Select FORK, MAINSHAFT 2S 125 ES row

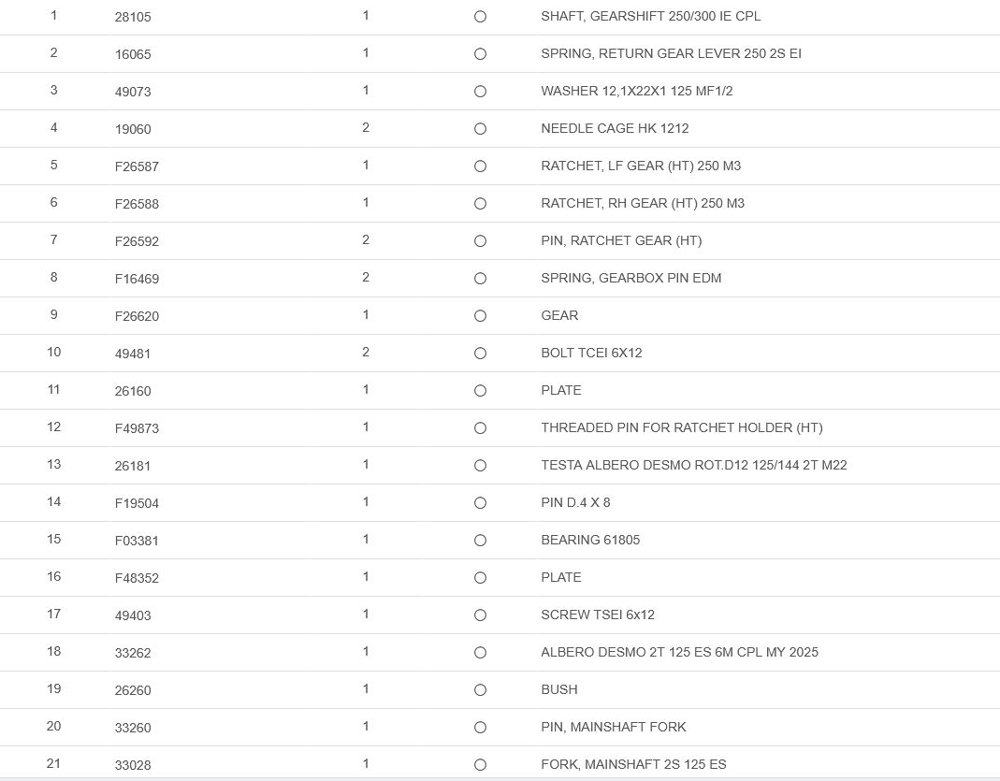(x=633, y=765)
